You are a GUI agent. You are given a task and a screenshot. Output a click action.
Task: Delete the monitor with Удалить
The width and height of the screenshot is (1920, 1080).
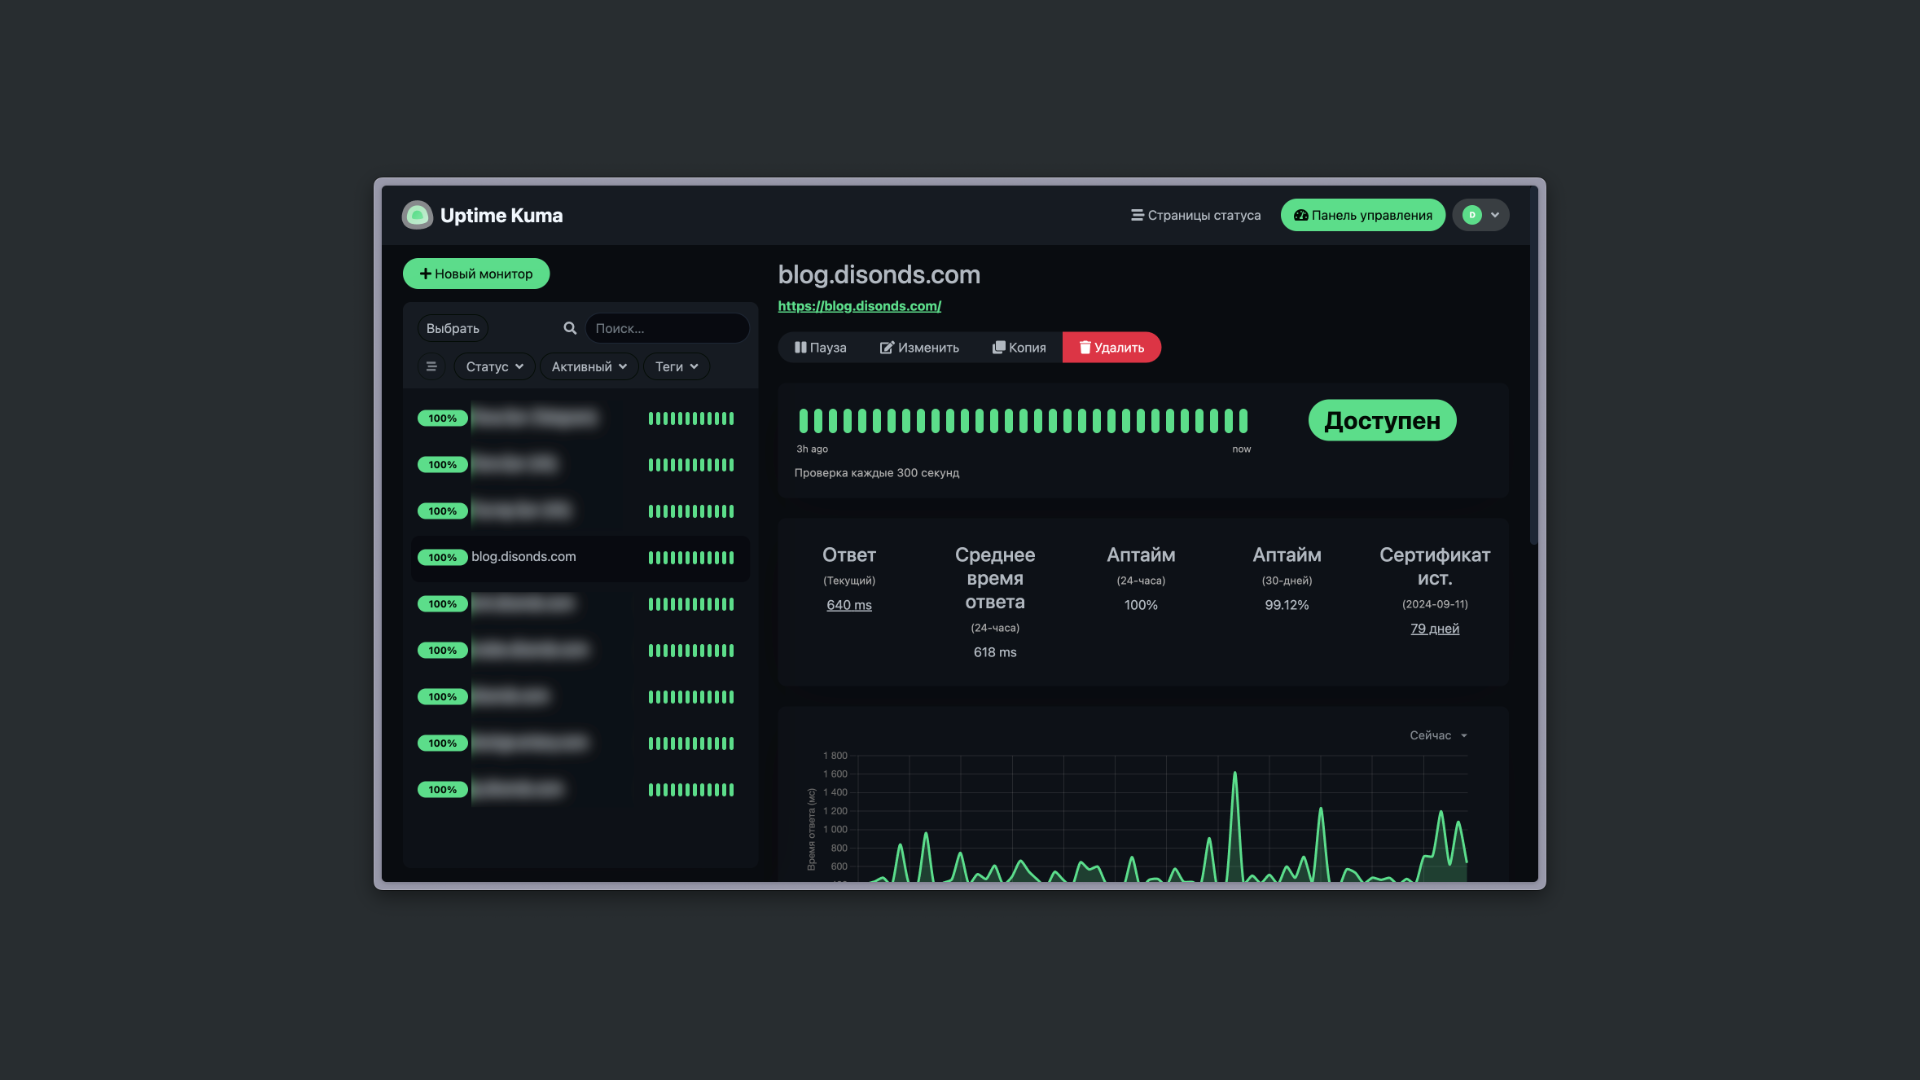click(1111, 347)
